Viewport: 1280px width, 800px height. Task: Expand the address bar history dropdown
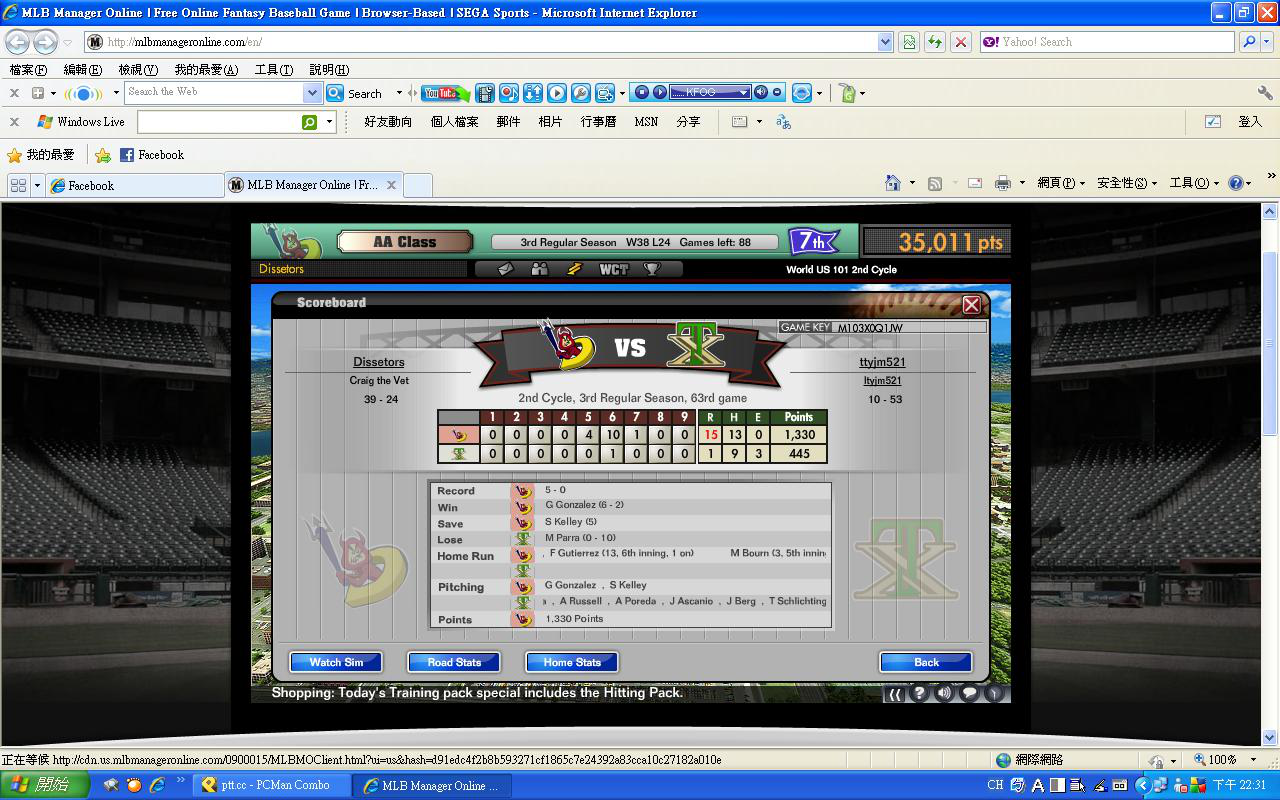click(x=885, y=42)
